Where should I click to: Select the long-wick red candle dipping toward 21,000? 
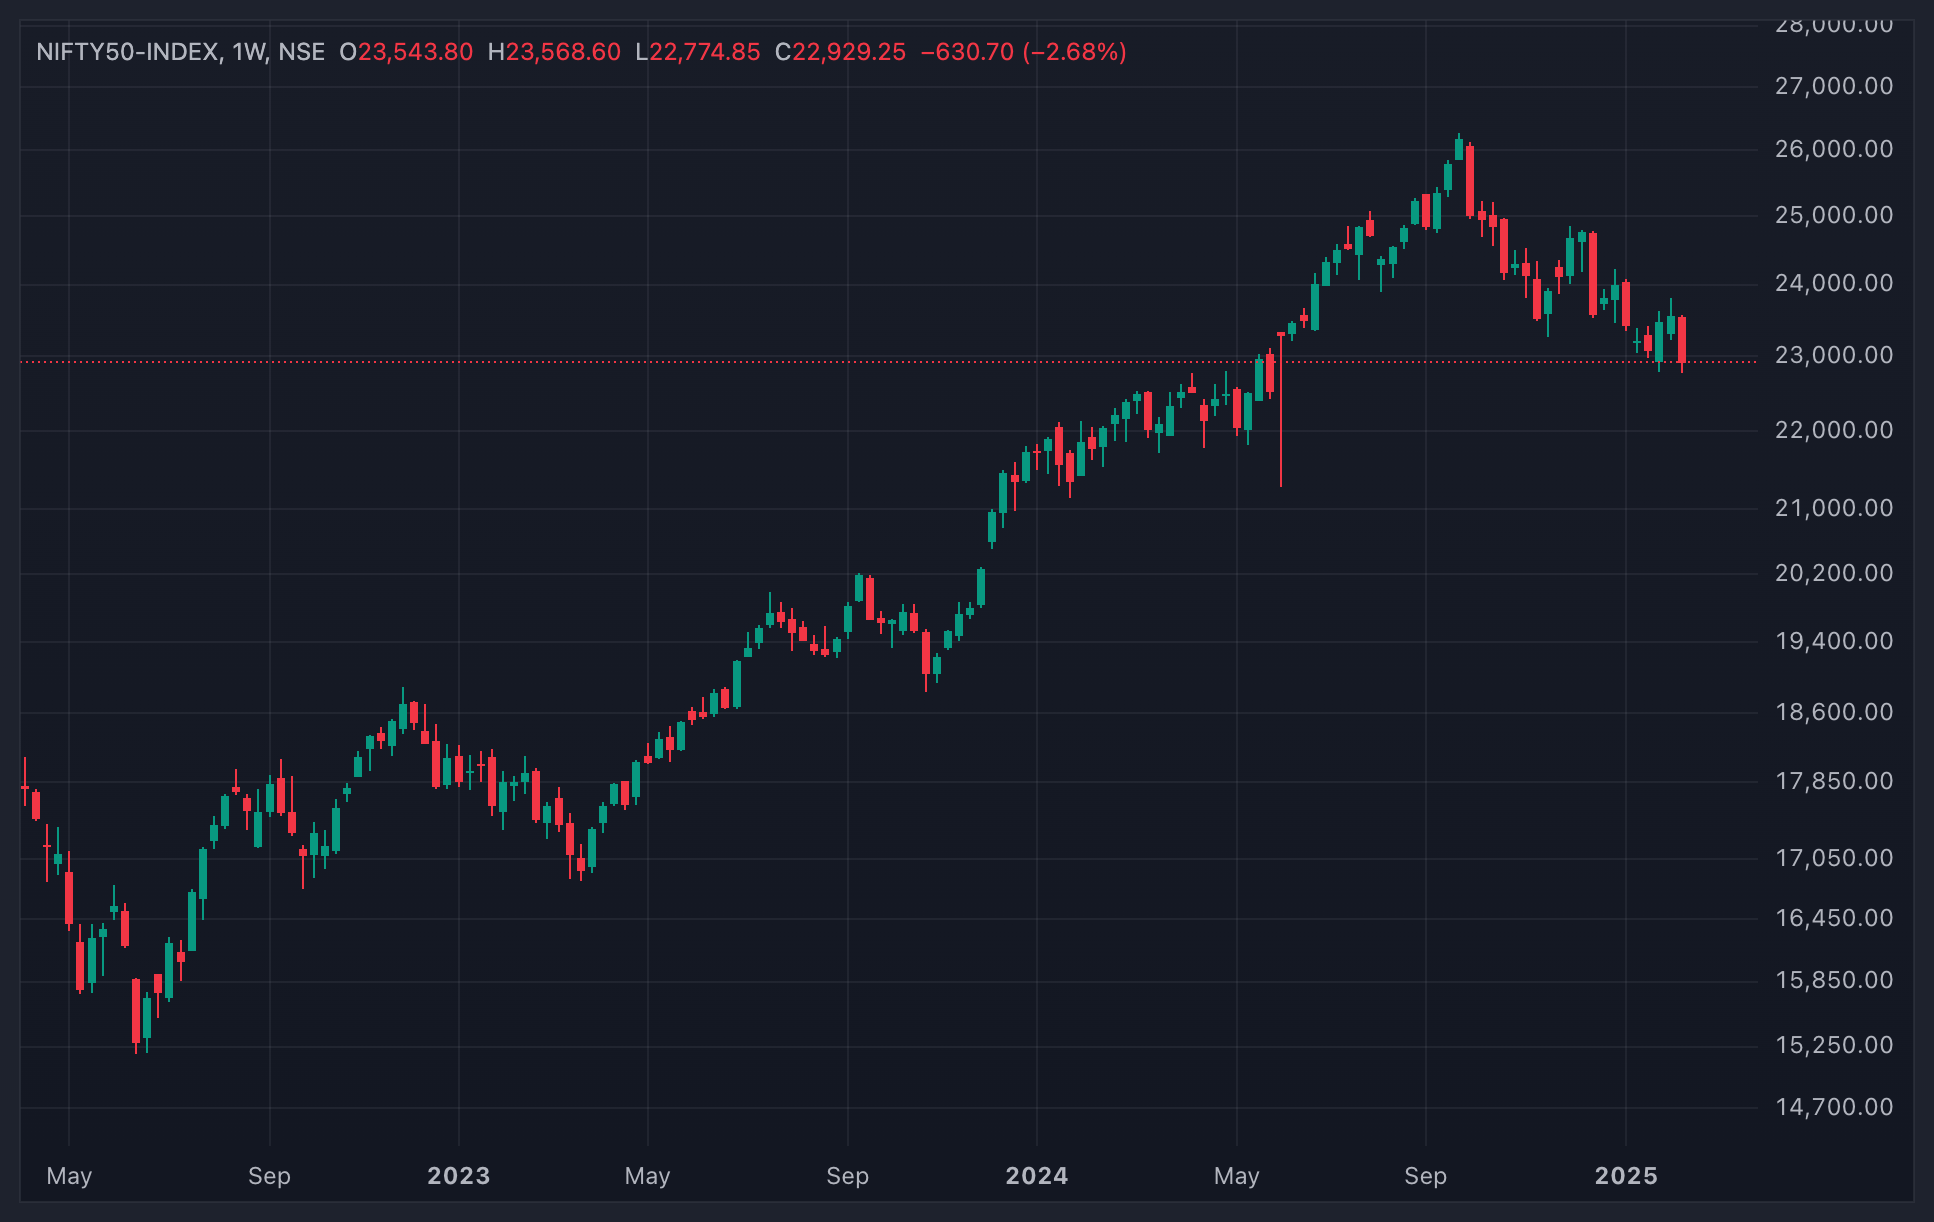[x=1281, y=410]
